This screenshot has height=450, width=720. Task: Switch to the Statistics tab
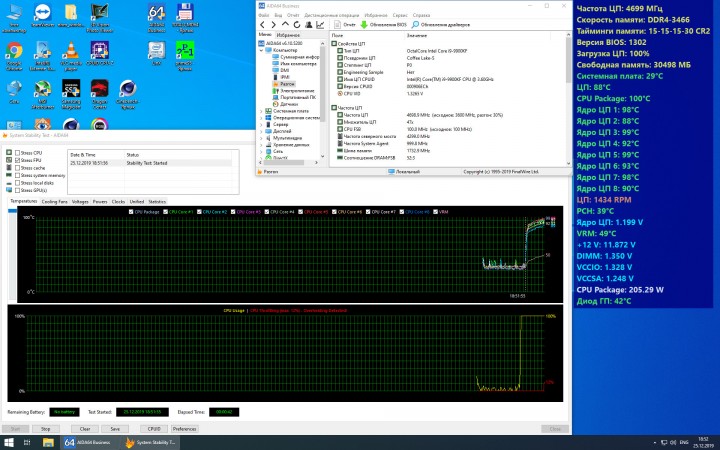tap(157, 202)
